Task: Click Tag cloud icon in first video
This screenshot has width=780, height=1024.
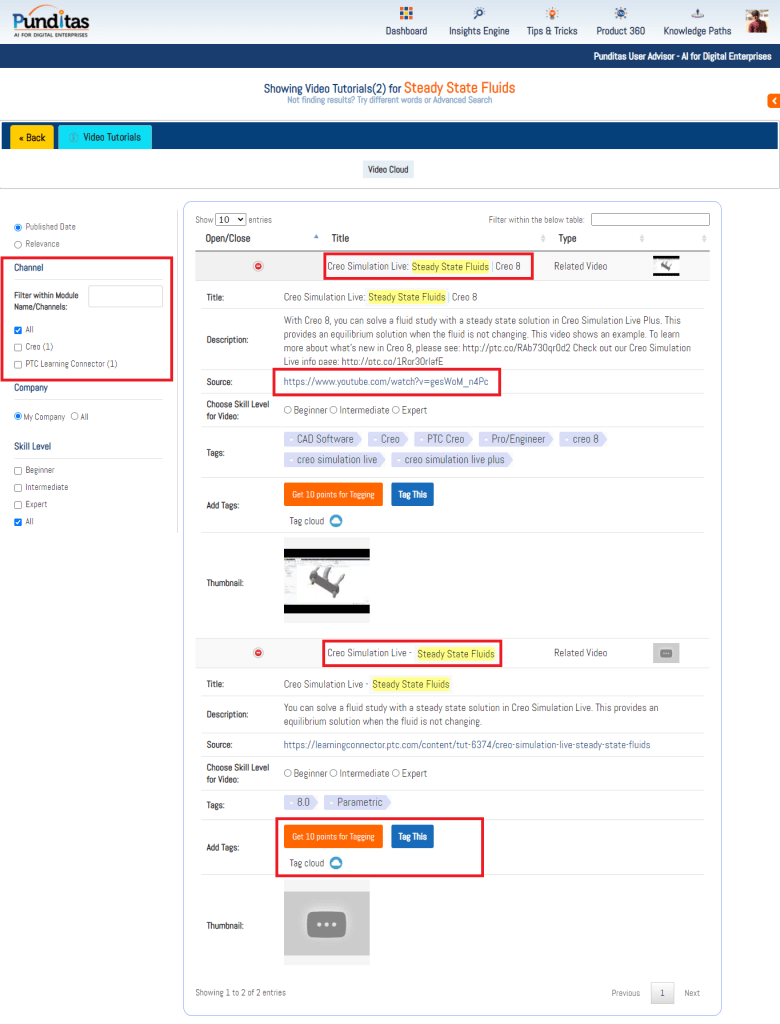Action: (x=336, y=521)
